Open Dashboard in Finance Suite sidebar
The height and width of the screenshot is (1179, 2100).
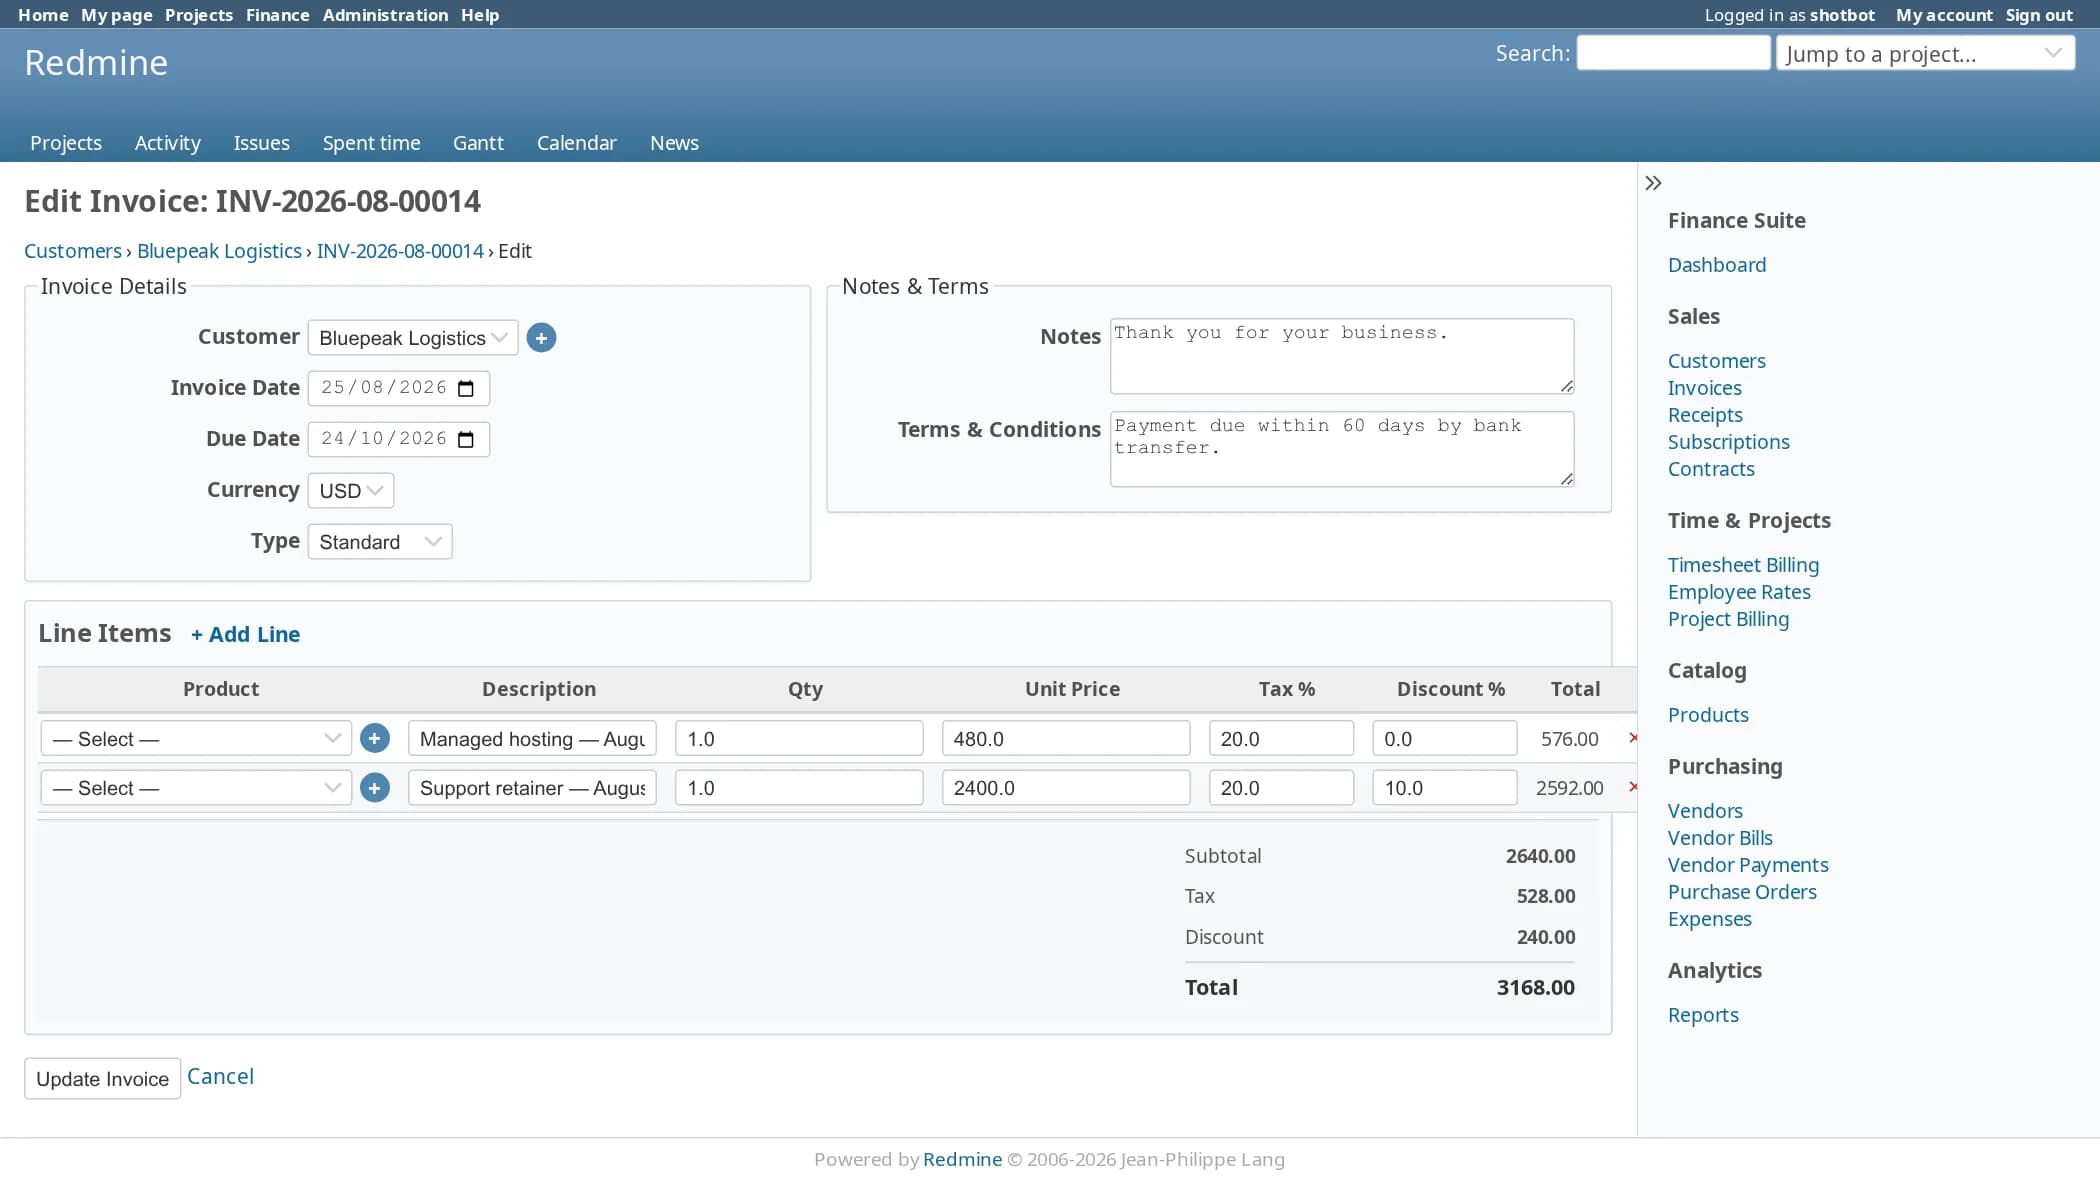[x=1717, y=265]
